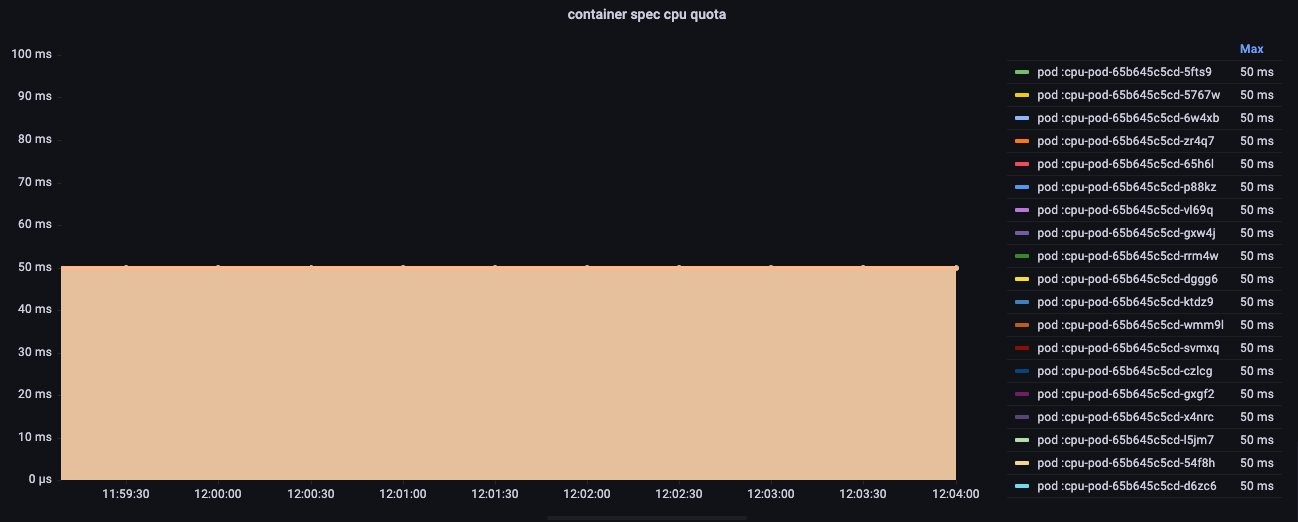
Task: Click the dark magenta swatch for pod gxgf2
Action: coord(1022,394)
